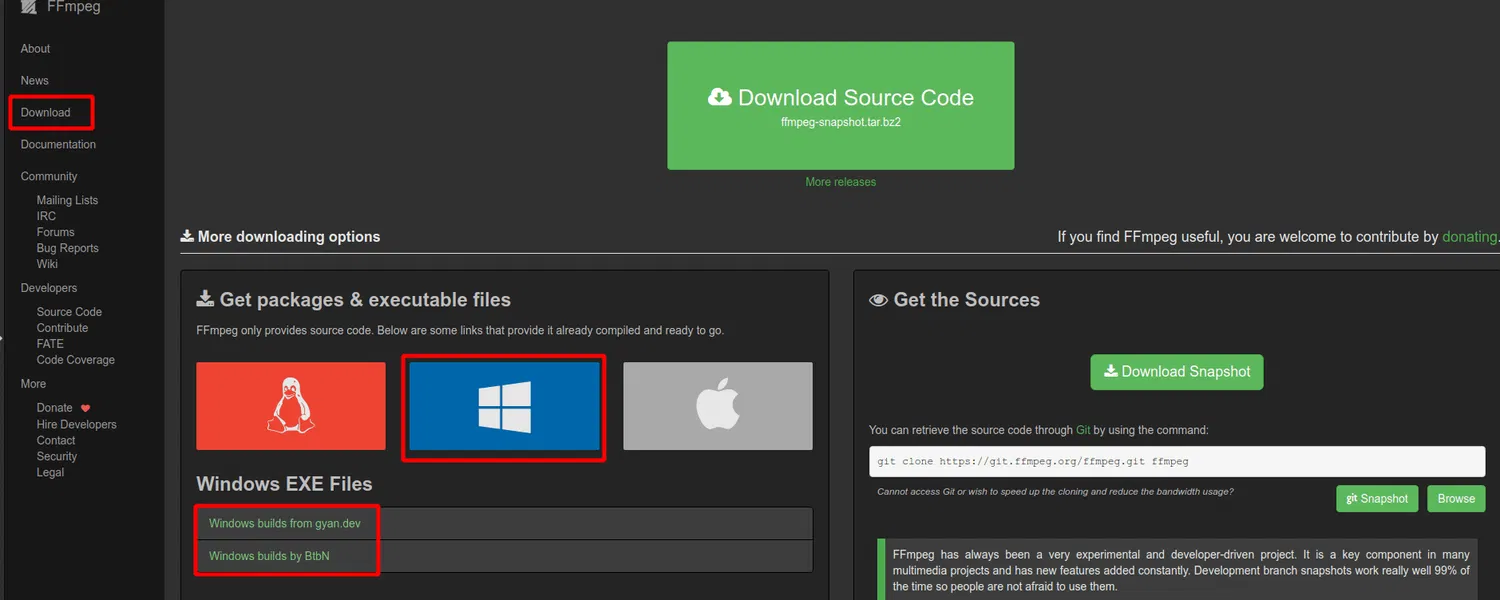This screenshot has width=1500, height=600.
Task: Open Windows builds by BtbN link
Action: (269, 556)
